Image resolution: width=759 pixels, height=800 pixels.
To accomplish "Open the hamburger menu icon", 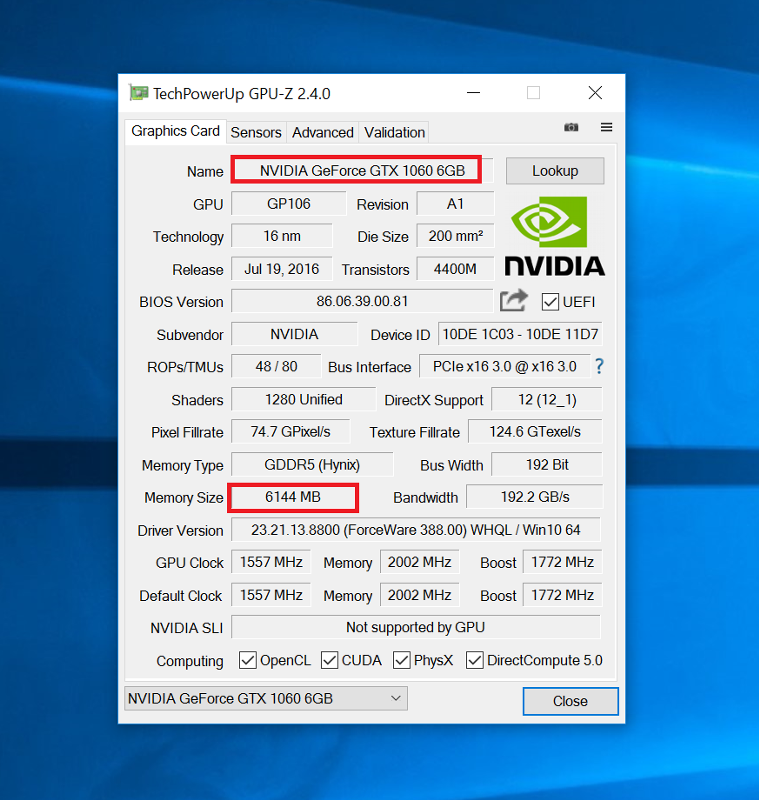I will 606,127.
